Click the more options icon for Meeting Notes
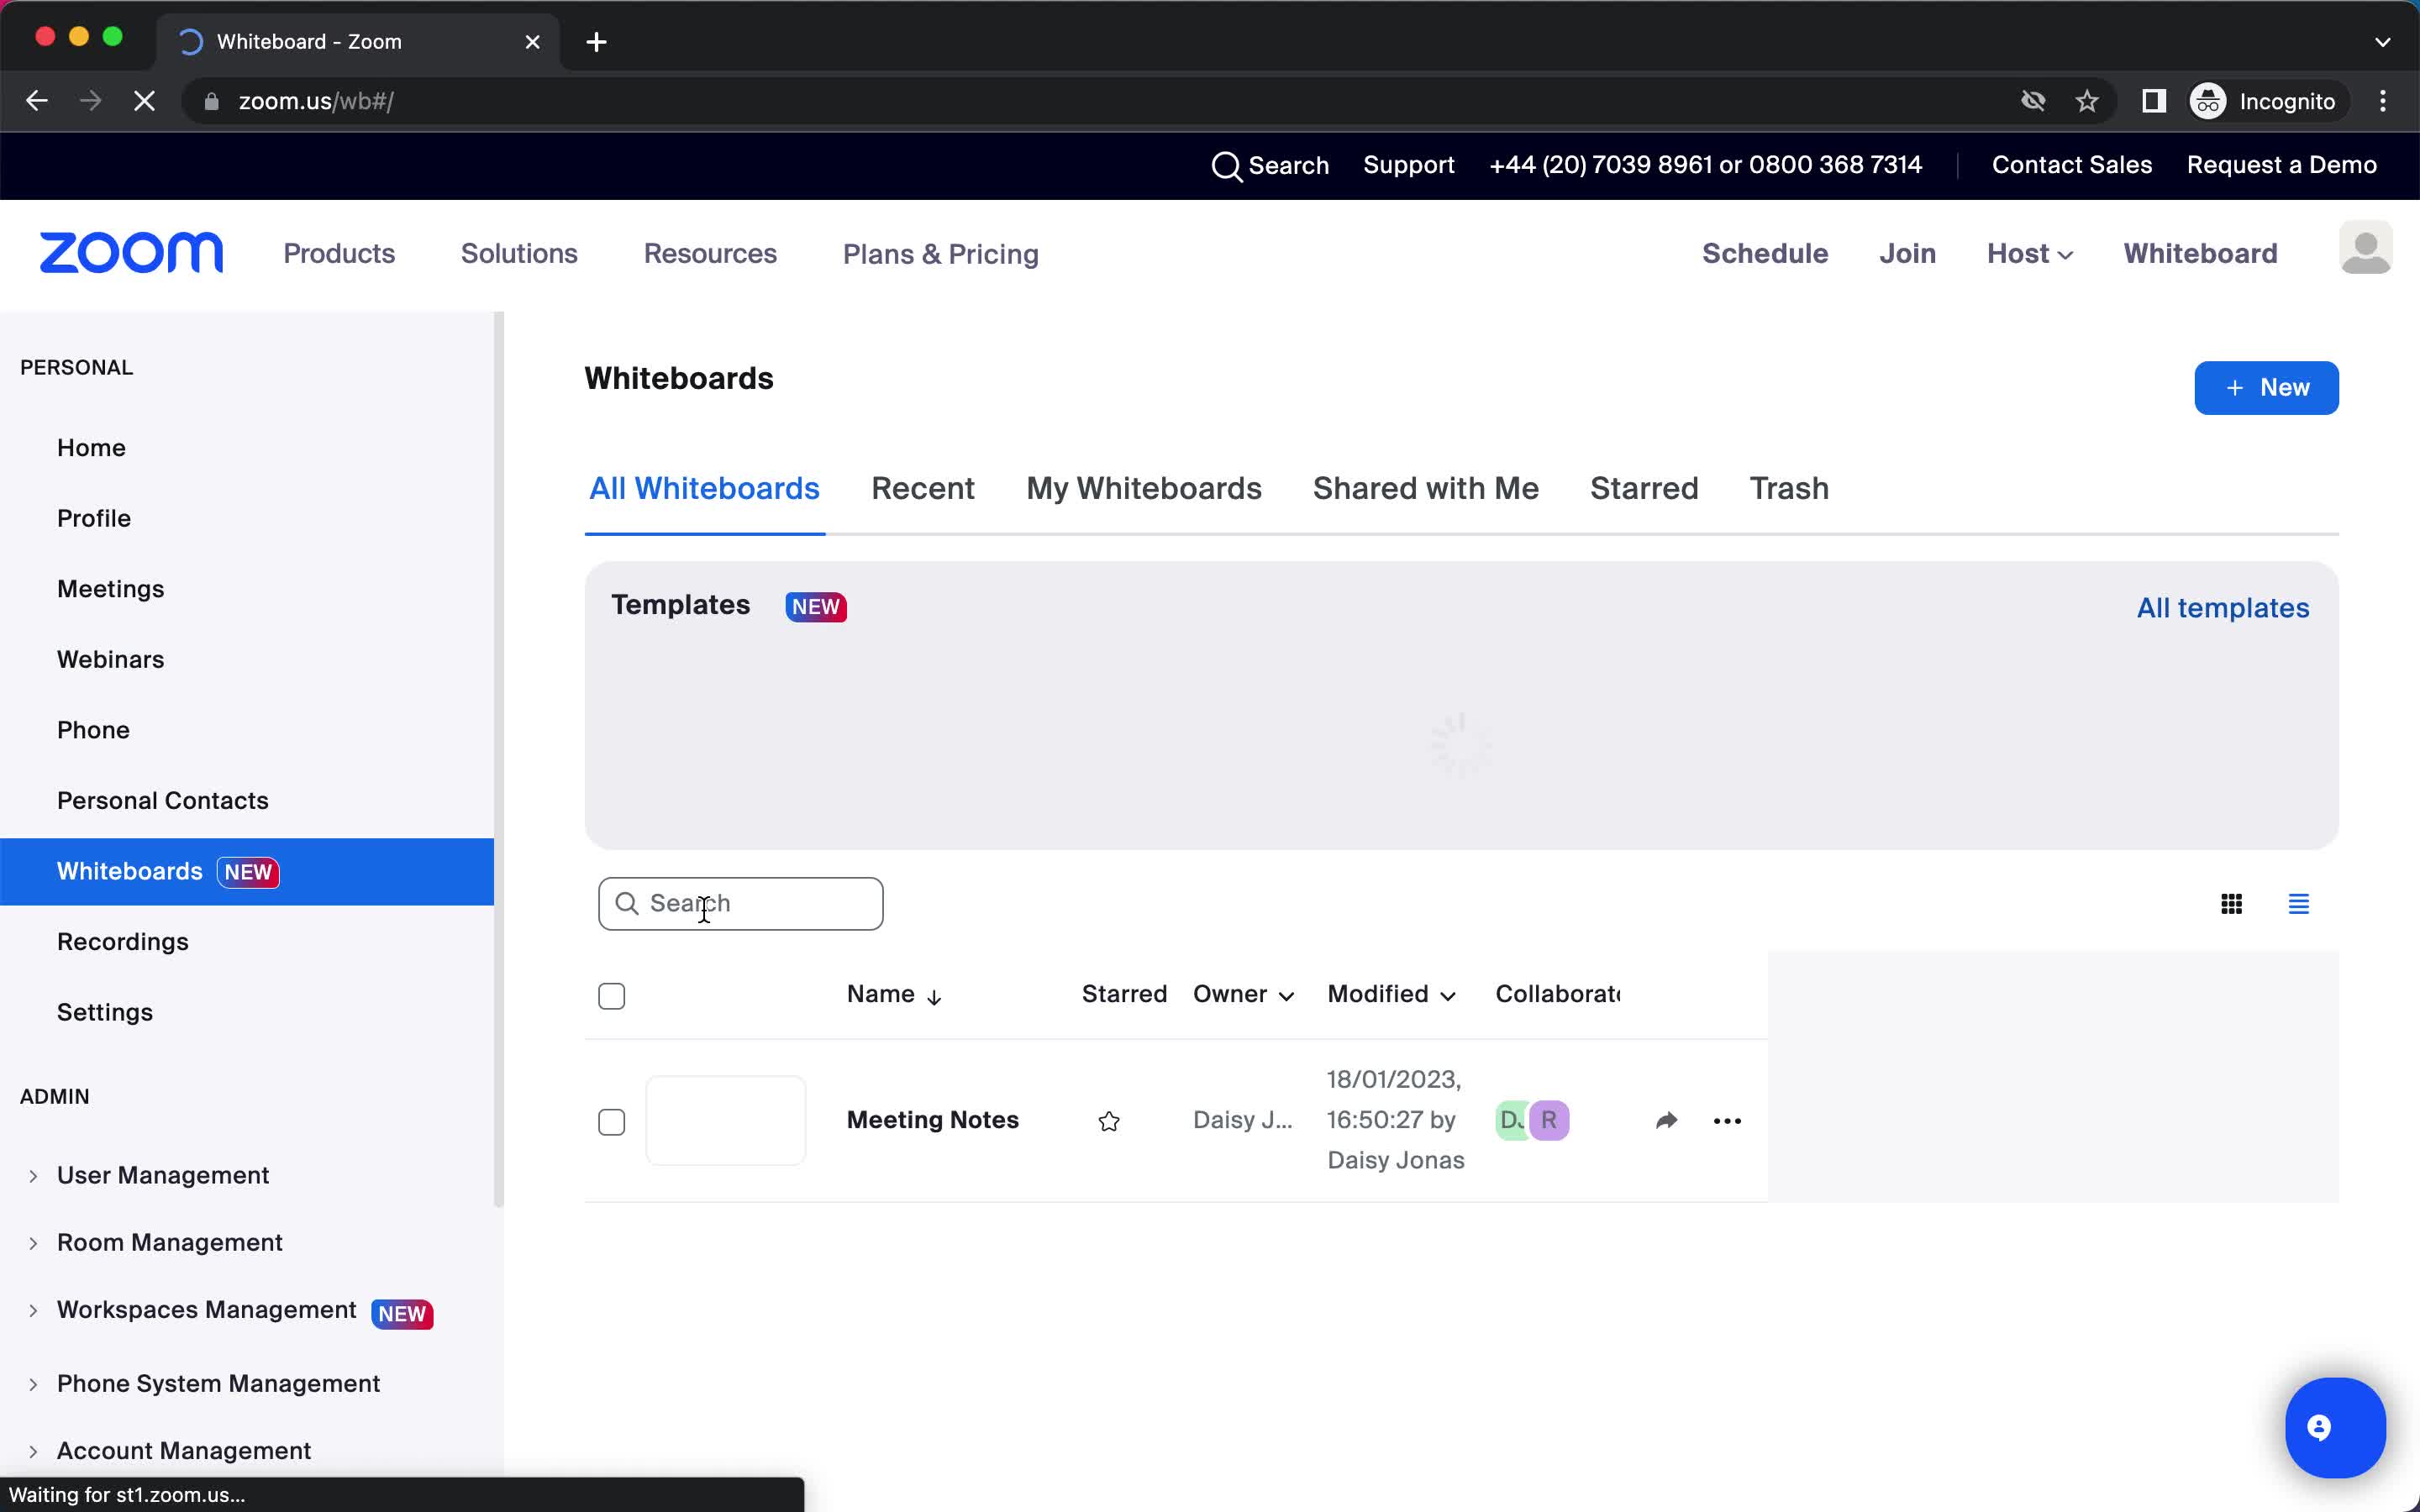The height and width of the screenshot is (1512, 2420). [1727, 1120]
